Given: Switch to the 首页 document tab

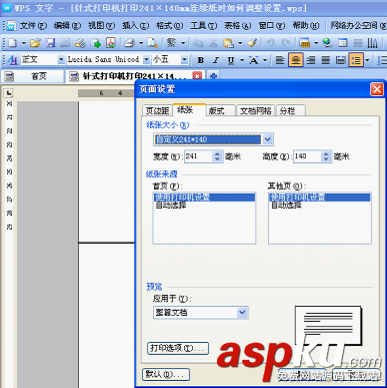Looking at the screenshot, I should pyautogui.click(x=32, y=76).
